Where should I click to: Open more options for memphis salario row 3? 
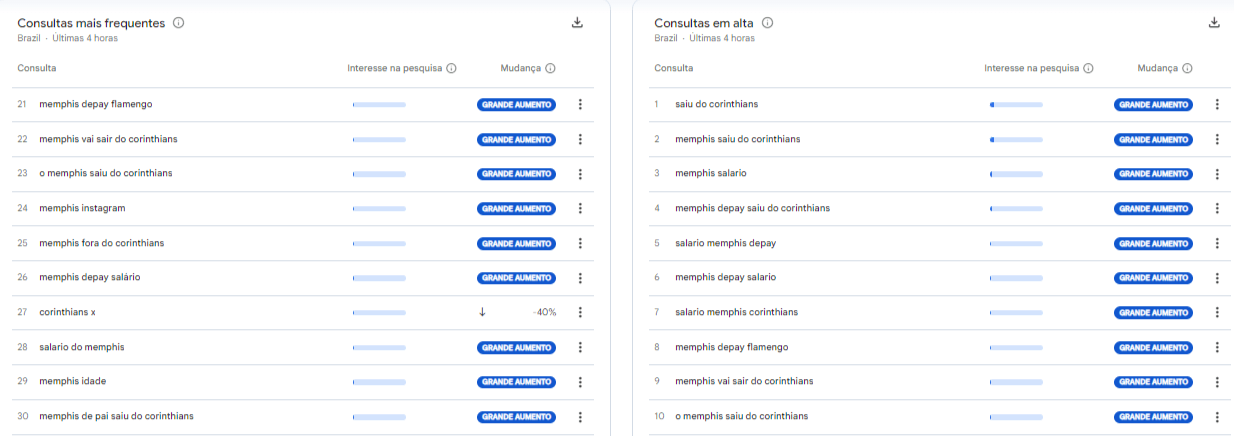pyautogui.click(x=1217, y=174)
